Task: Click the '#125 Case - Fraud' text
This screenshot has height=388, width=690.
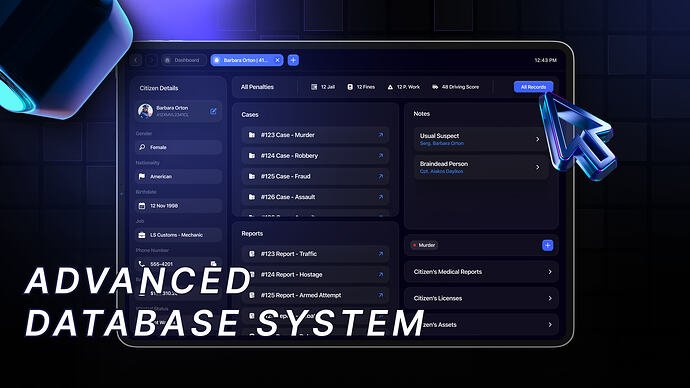Action: coord(286,176)
